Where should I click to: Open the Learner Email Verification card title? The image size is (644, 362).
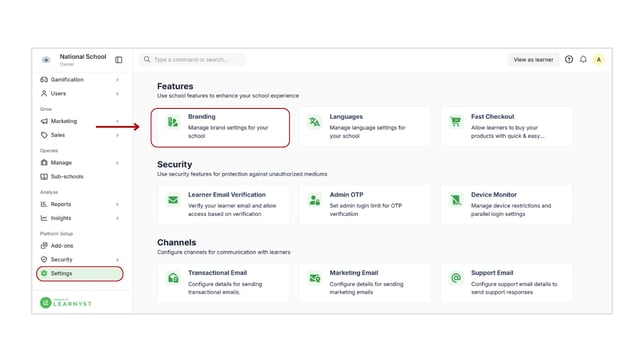pyautogui.click(x=227, y=195)
